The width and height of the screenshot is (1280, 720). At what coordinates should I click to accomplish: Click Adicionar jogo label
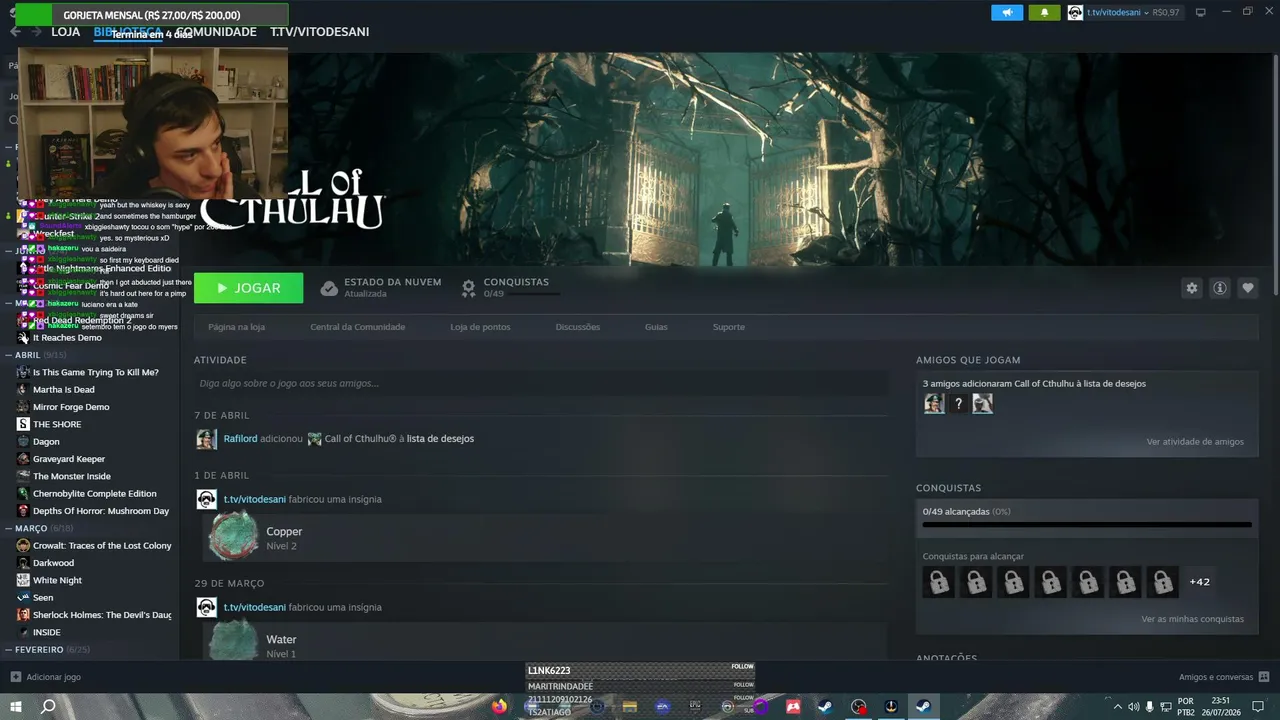[53, 677]
